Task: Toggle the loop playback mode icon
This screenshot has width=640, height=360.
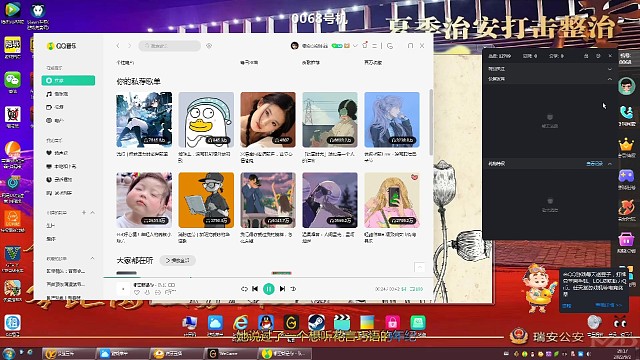Action: pos(244,289)
